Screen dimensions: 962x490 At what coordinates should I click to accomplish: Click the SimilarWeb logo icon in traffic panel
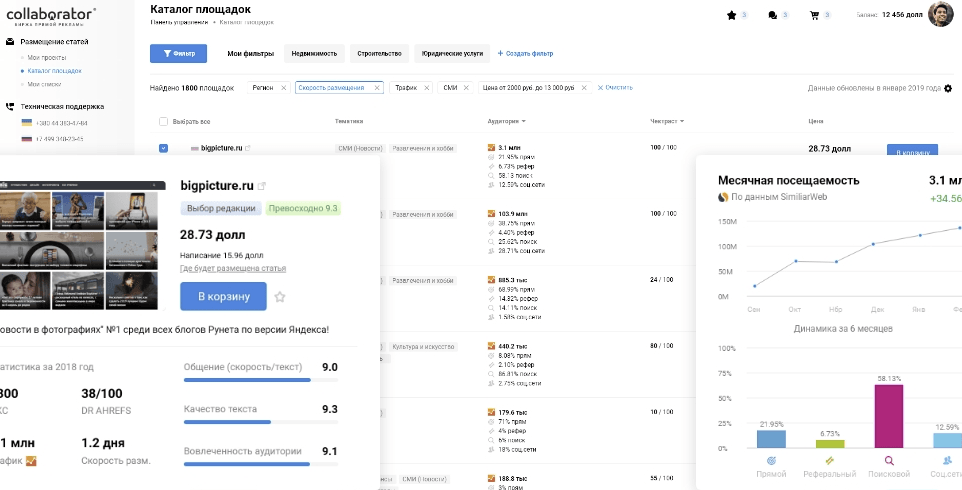point(723,197)
